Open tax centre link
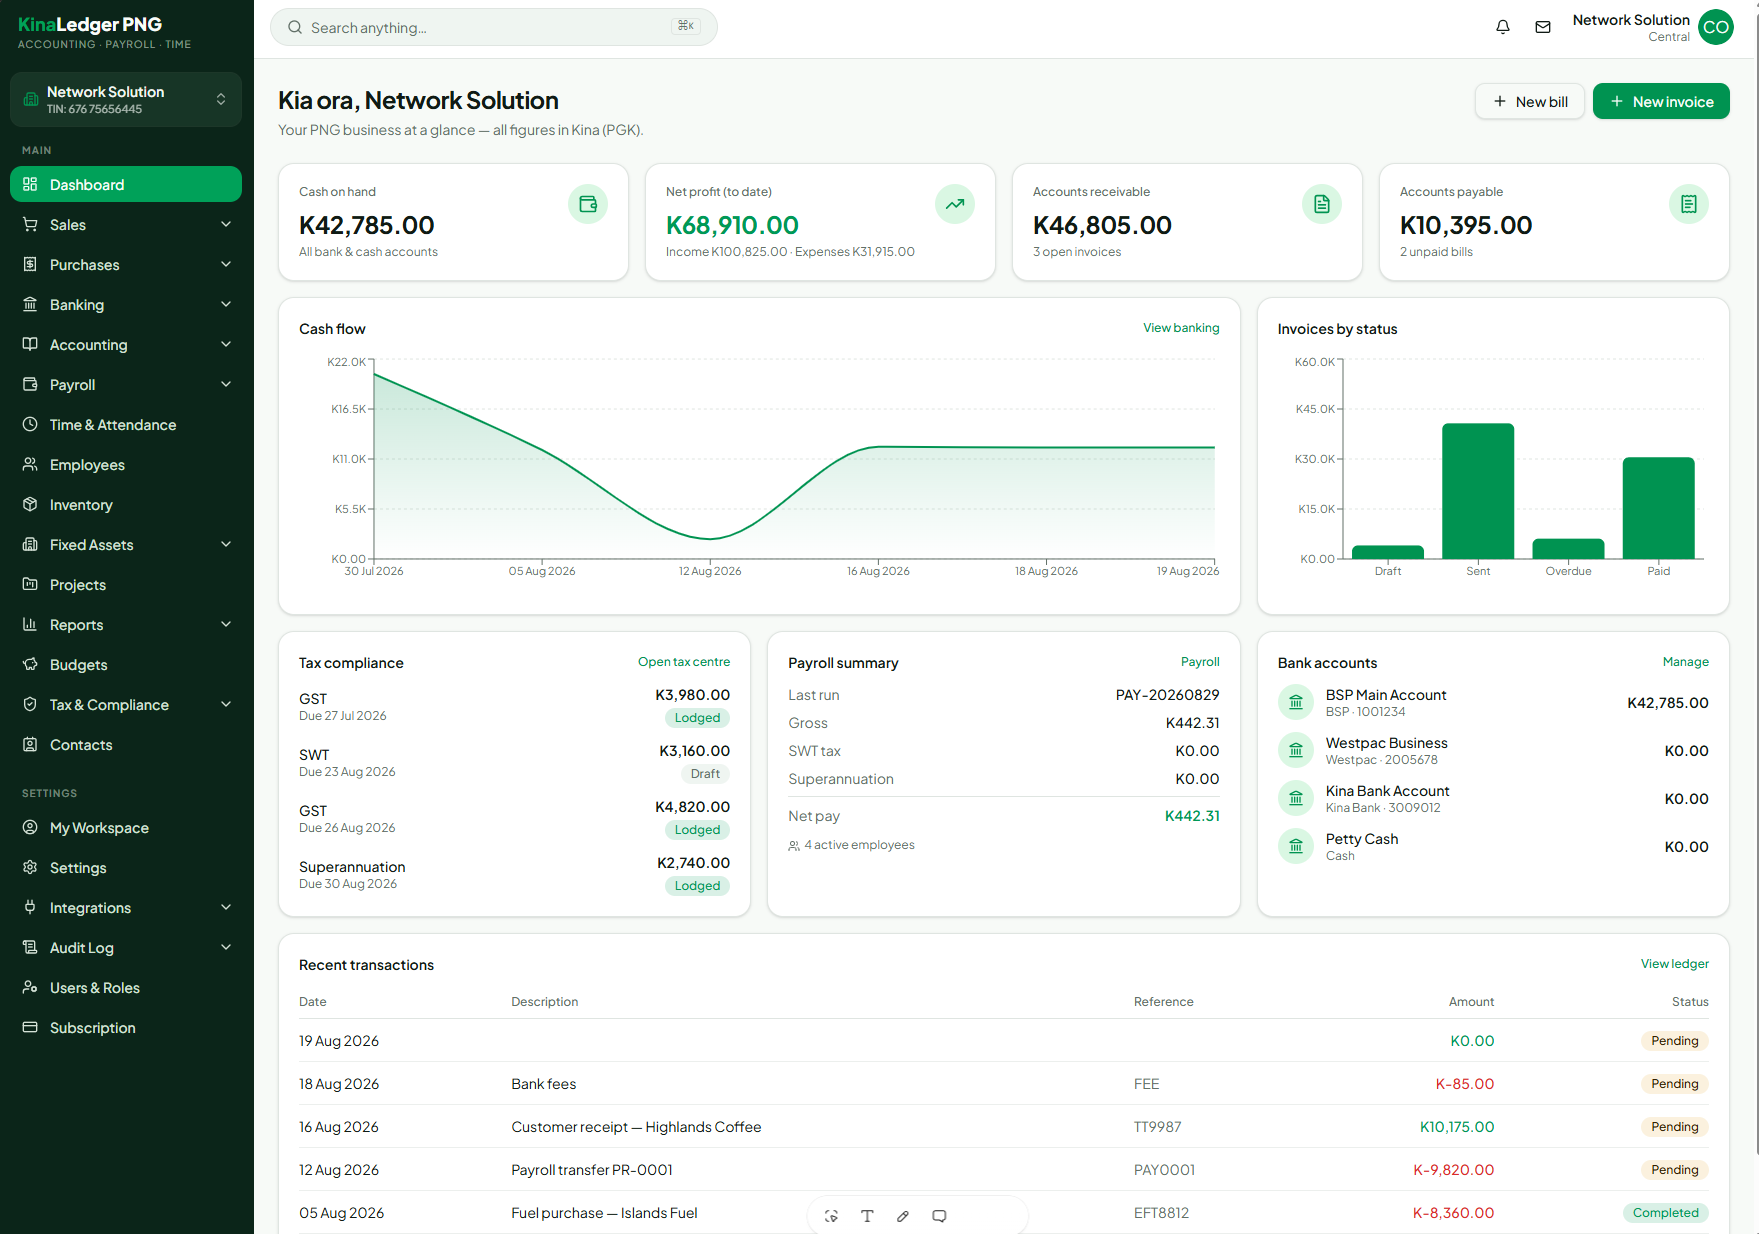Image resolution: width=1759 pixels, height=1234 pixels. click(x=684, y=662)
